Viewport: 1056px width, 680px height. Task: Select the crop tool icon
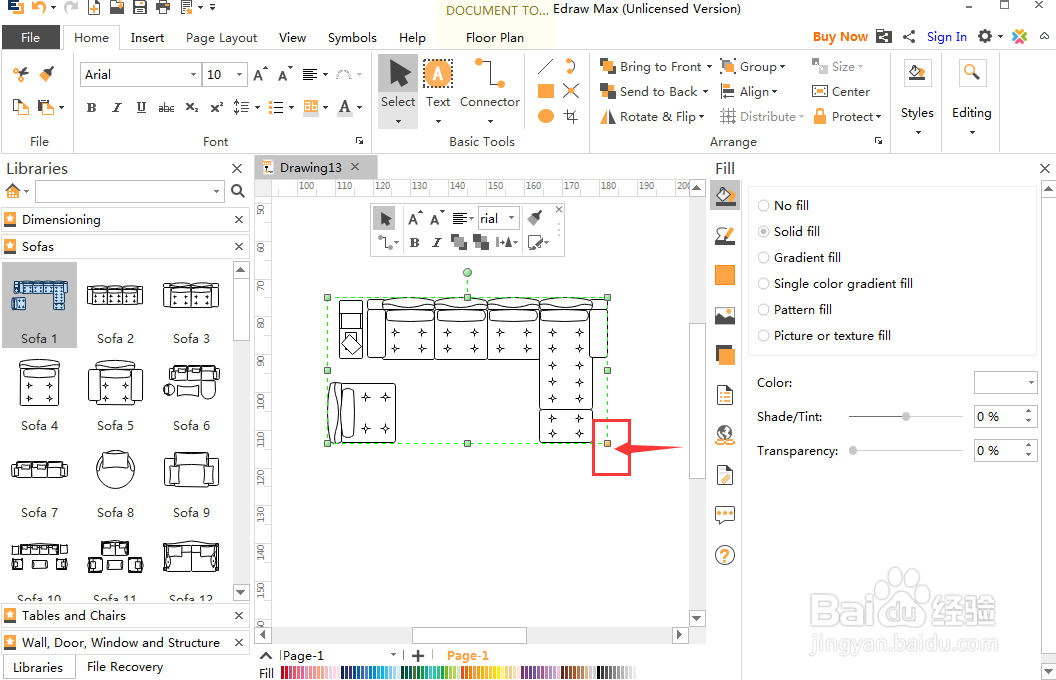tap(571, 116)
